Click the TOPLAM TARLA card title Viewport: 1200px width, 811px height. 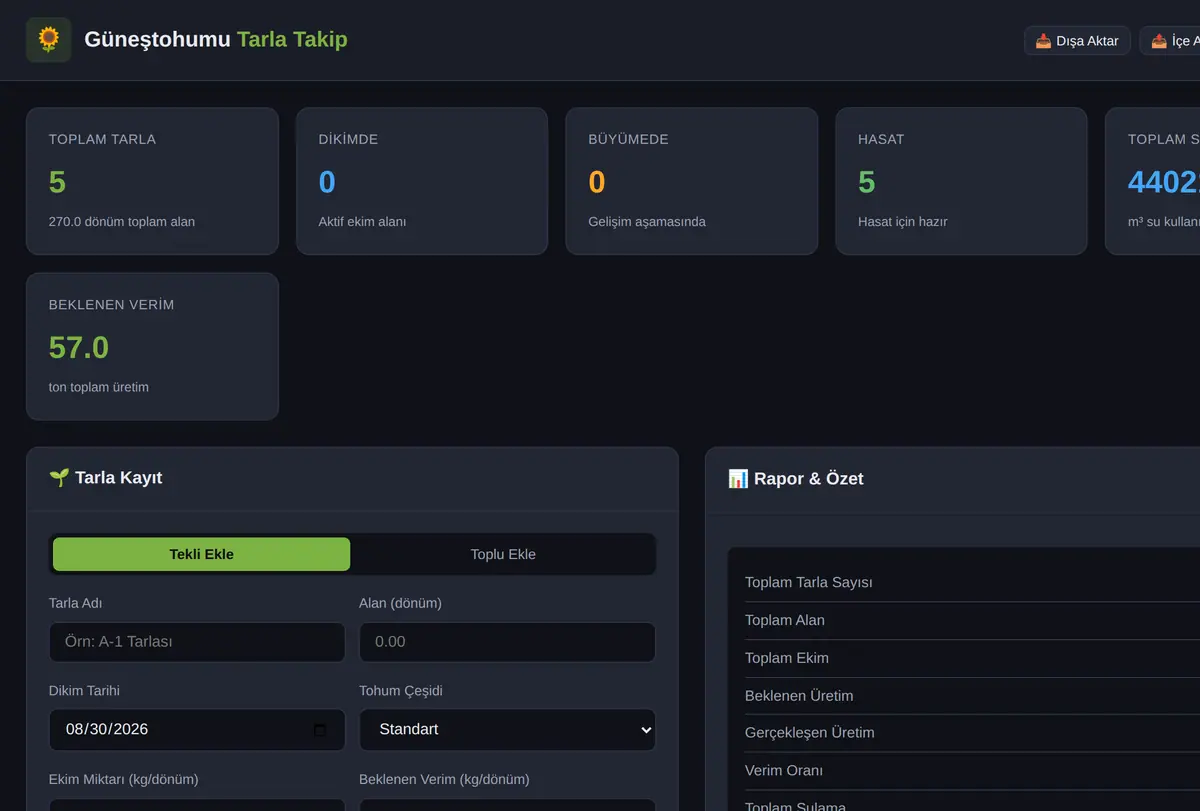click(x=102, y=139)
